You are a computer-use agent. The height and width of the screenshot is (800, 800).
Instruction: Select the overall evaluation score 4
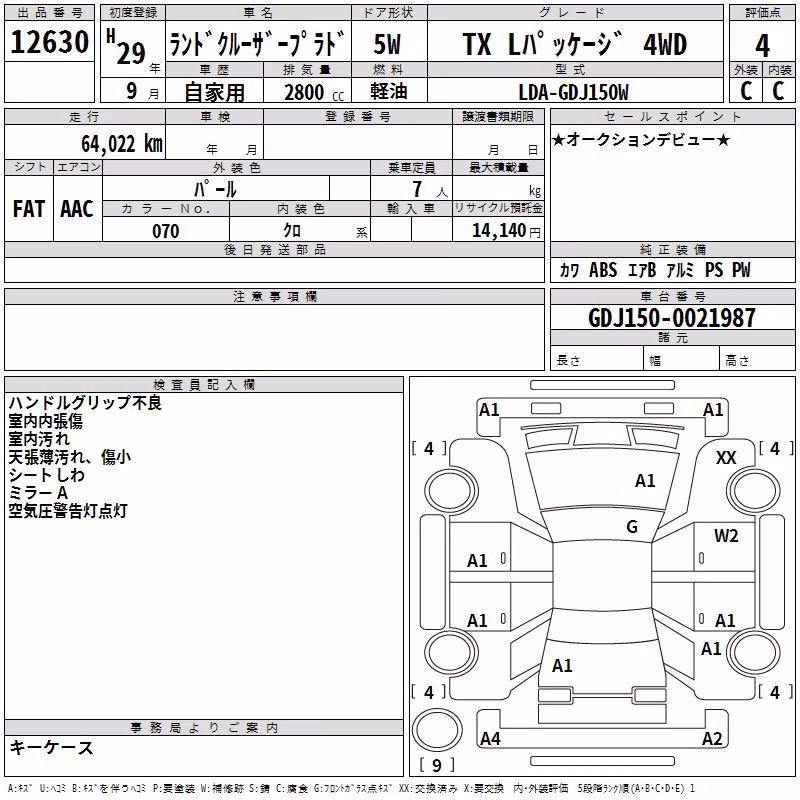[762, 45]
